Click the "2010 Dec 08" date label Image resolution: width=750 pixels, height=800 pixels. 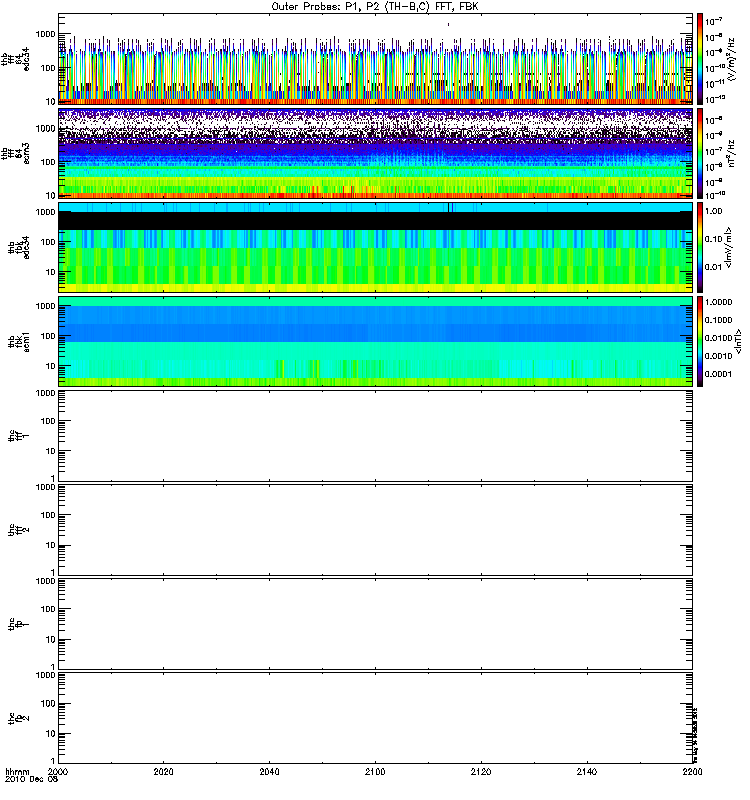pyautogui.click(x=32, y=779)
